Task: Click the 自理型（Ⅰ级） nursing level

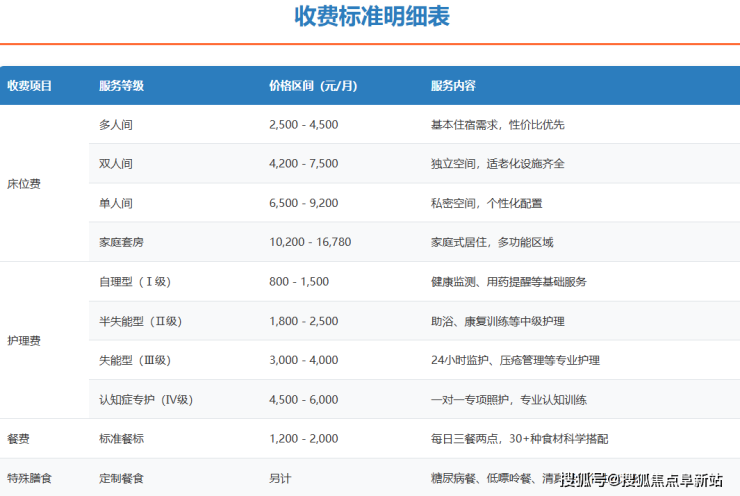Action: point(139,282)
